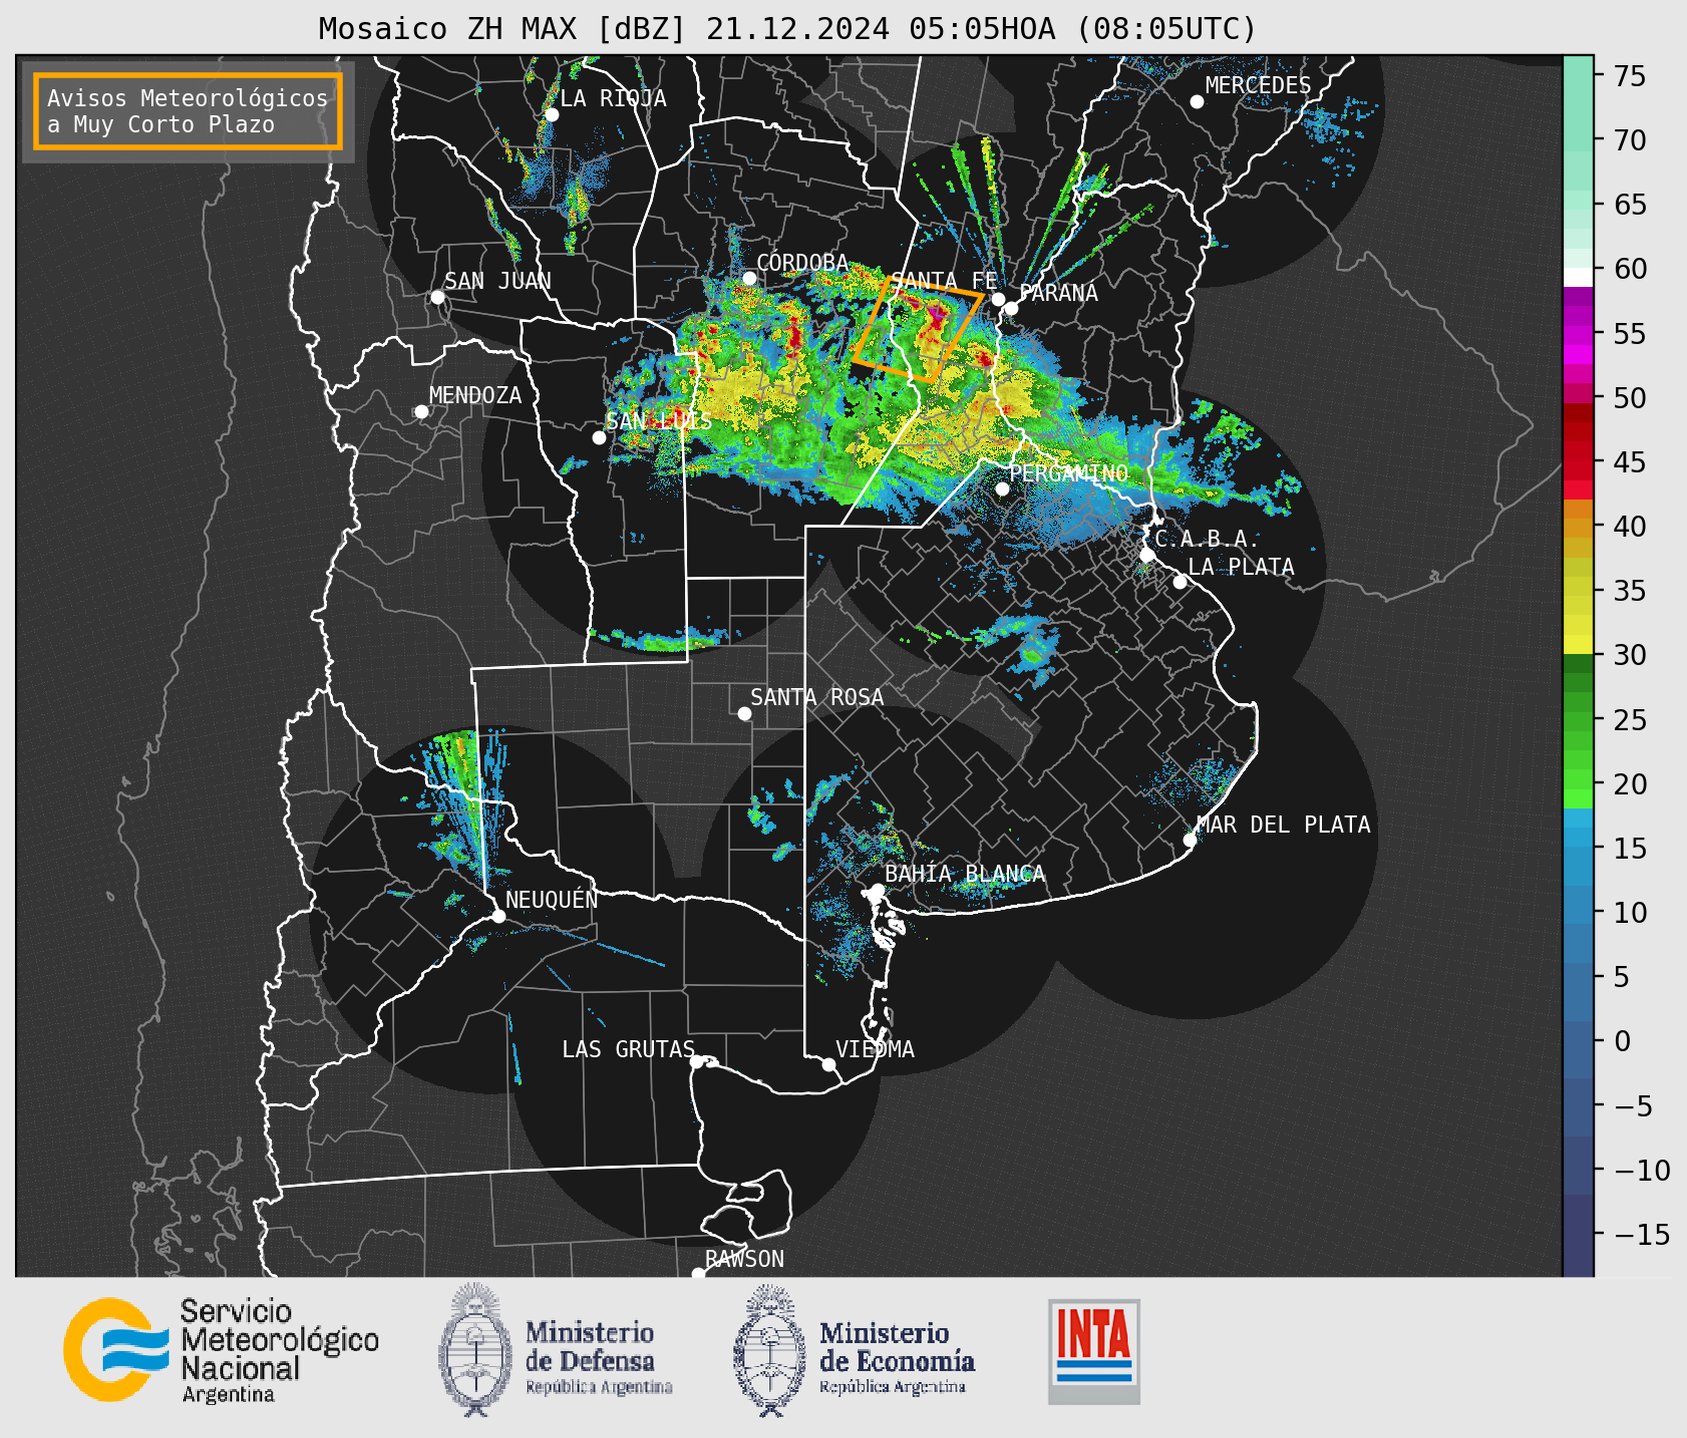Image resolution: width=1687 pixels, height=1438 pixels.
Task: Click the magenta 55 dBZ band on the color scale
Action: point(1578,334)
